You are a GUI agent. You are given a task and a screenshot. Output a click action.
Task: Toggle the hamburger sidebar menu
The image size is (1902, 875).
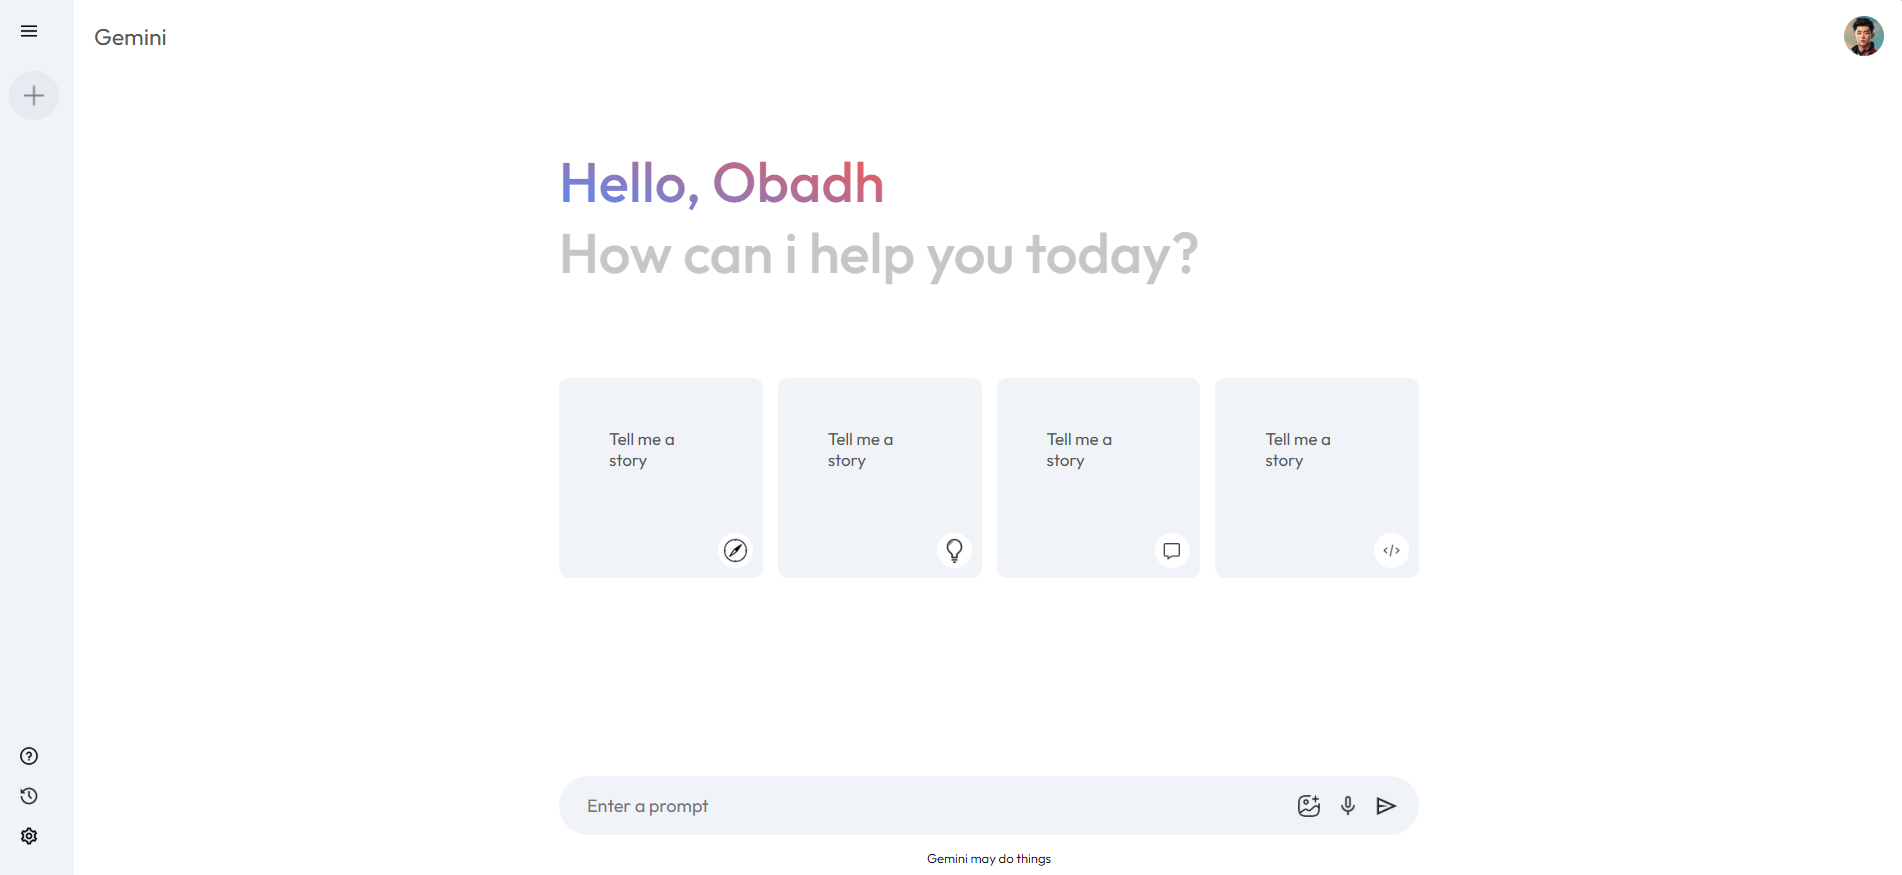point(29,31)
